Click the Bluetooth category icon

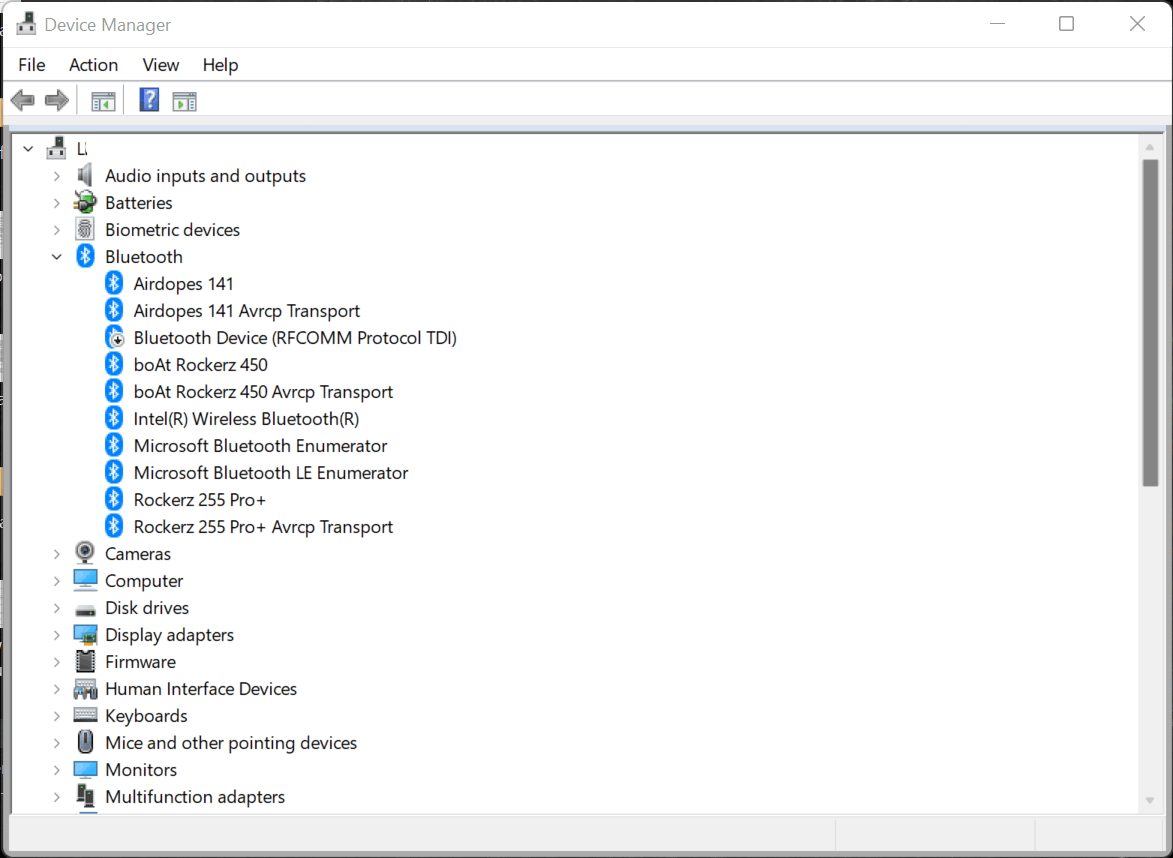click(x=85, y=256)
